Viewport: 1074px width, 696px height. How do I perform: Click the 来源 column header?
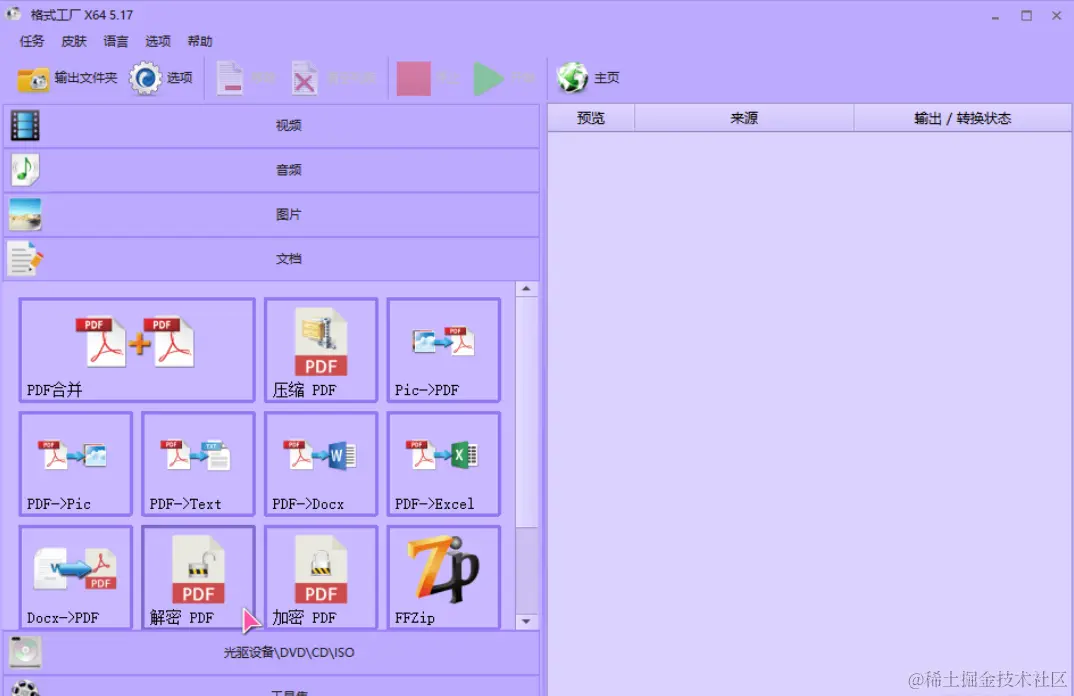(x=744, y=118)
